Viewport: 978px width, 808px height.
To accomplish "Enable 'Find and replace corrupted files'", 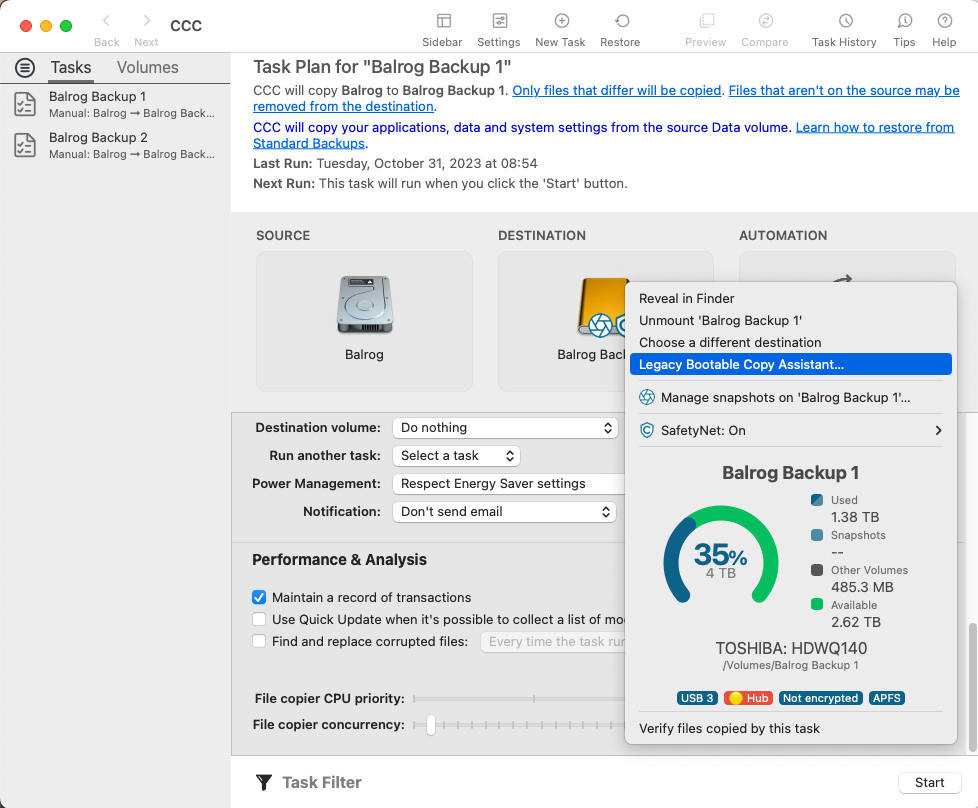I will pyautogui.click(x=259, y=640).
